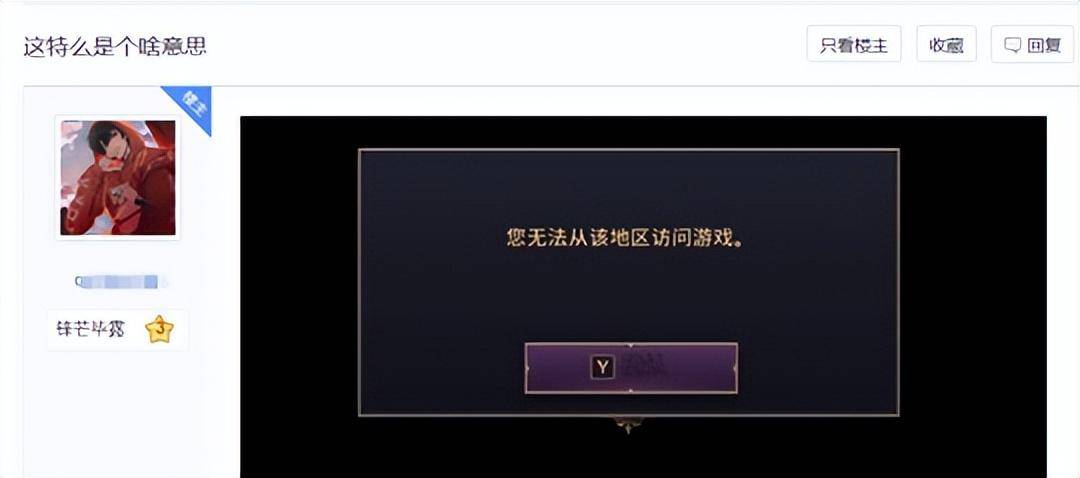Image resolution: width=1080 pixels, height=478 pixels.
Task: Bookmark the thread with 收藏
Action: (946, 44)
